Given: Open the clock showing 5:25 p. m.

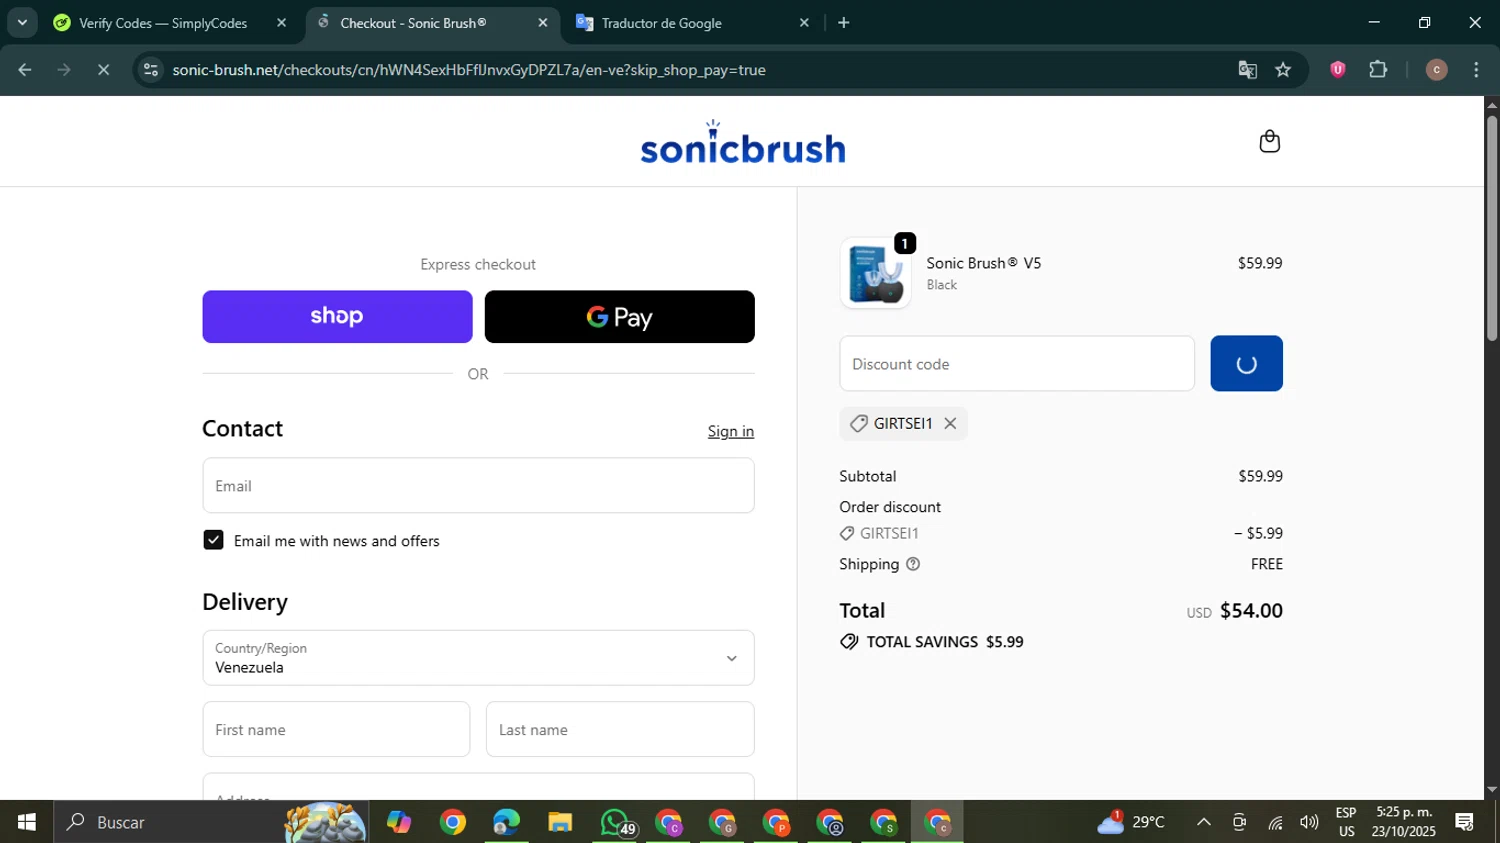Looking at the screenshot, I should click(x=1404, y=822).
